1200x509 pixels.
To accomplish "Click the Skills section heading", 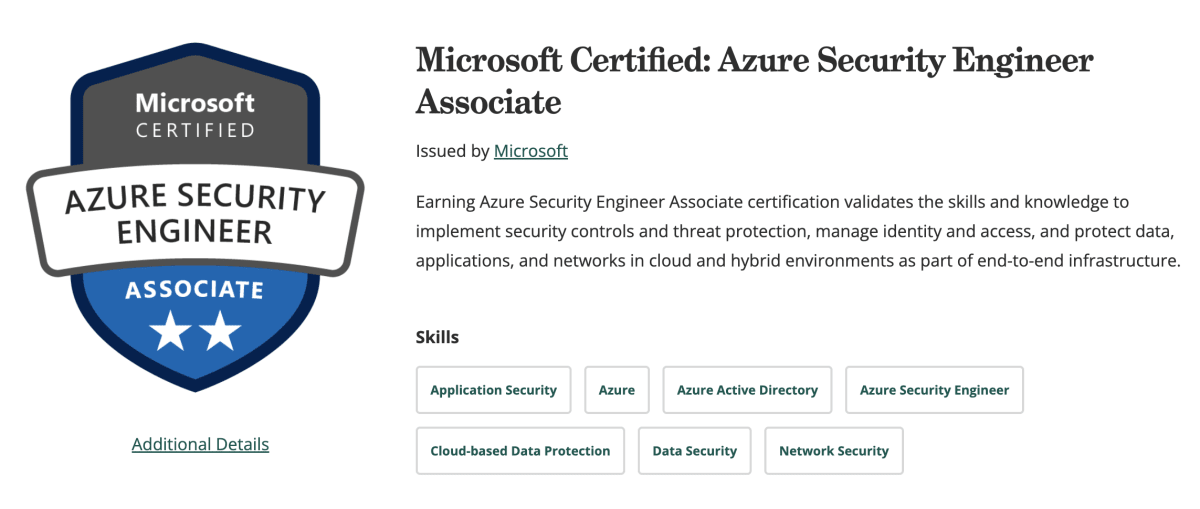I will (437, 337).
